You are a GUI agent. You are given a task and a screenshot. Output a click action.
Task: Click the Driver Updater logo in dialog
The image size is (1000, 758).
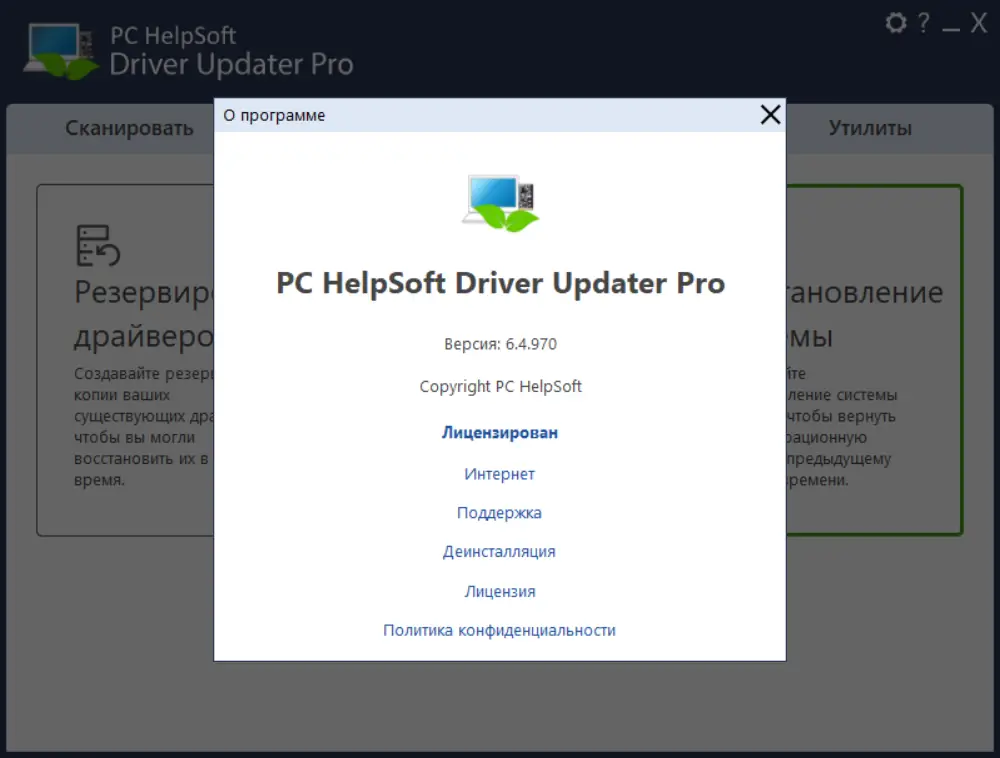501,203
